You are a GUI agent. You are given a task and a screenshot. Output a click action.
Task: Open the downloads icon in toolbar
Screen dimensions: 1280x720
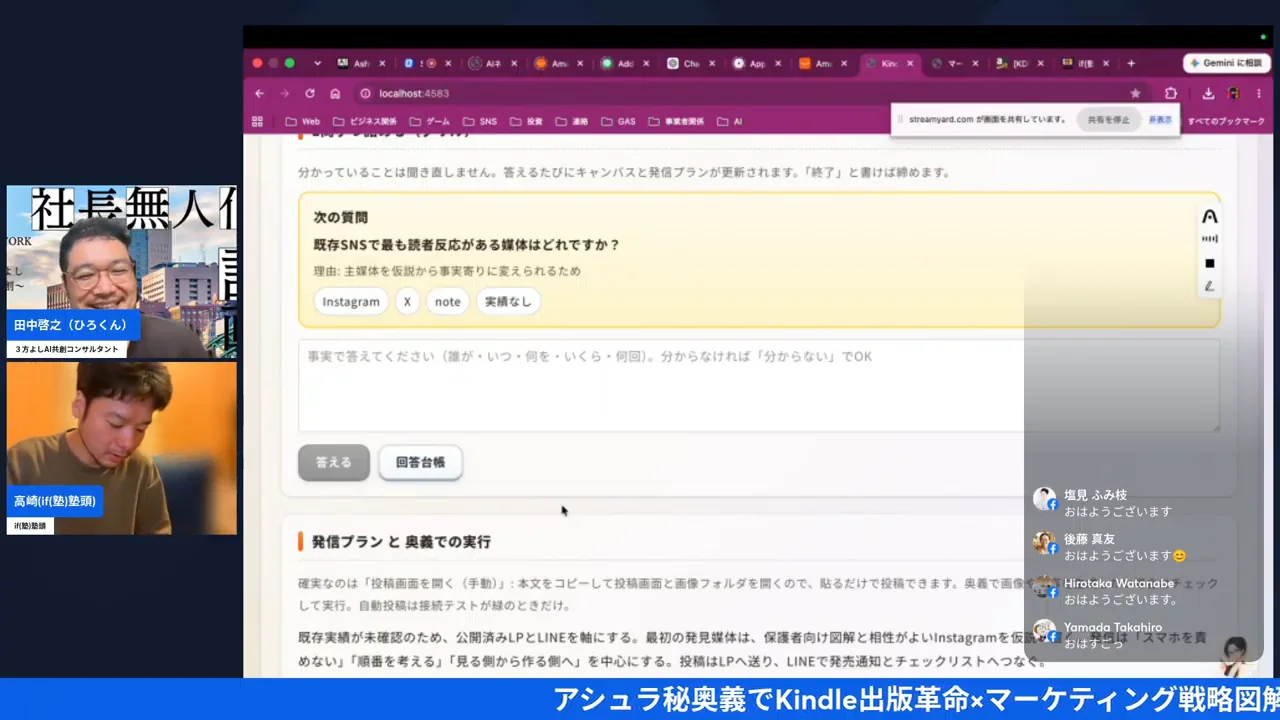coord(1208,93)
